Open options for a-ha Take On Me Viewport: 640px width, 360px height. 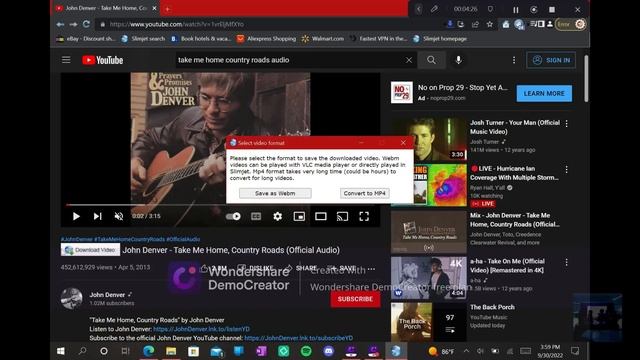[567, 262]
